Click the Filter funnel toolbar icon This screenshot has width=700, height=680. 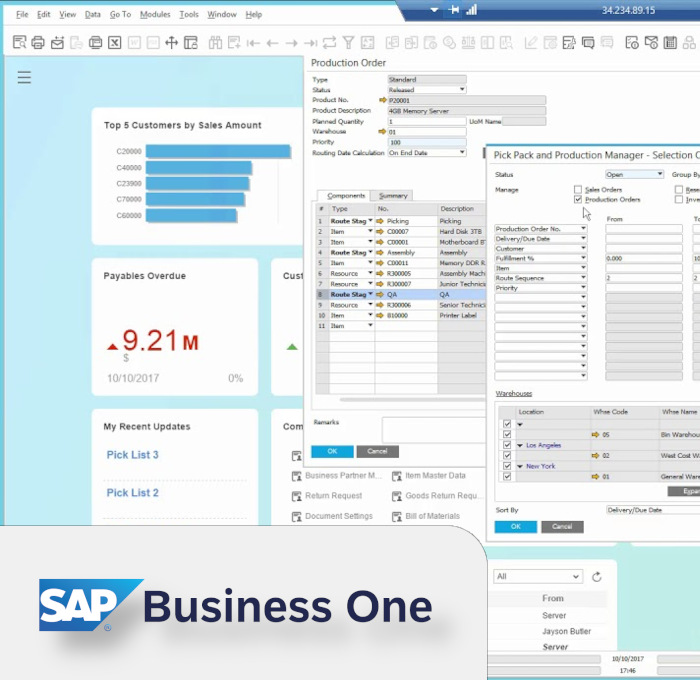pos(348,43)
